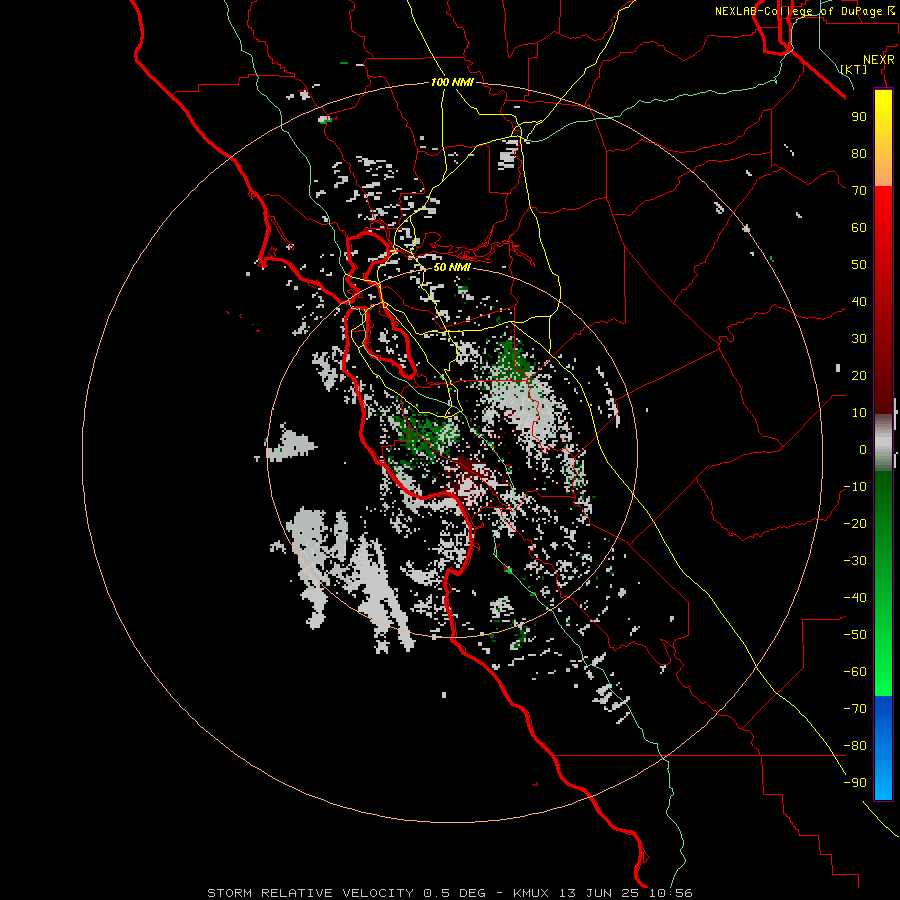Screen dimensions: 900x900
Task: Click the '50' label on velocity scale
Action: point(859,265)
